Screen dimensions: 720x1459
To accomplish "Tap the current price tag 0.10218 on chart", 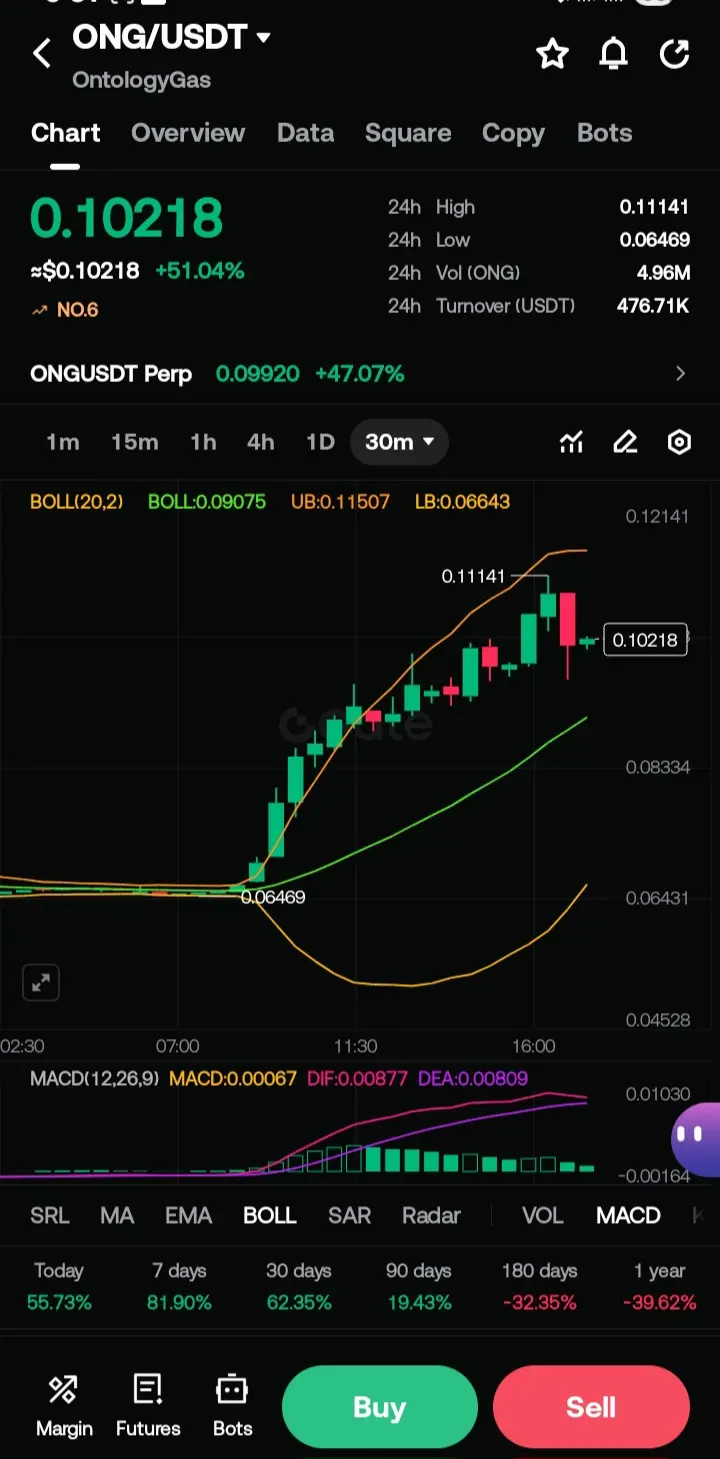I will [645, 640].
